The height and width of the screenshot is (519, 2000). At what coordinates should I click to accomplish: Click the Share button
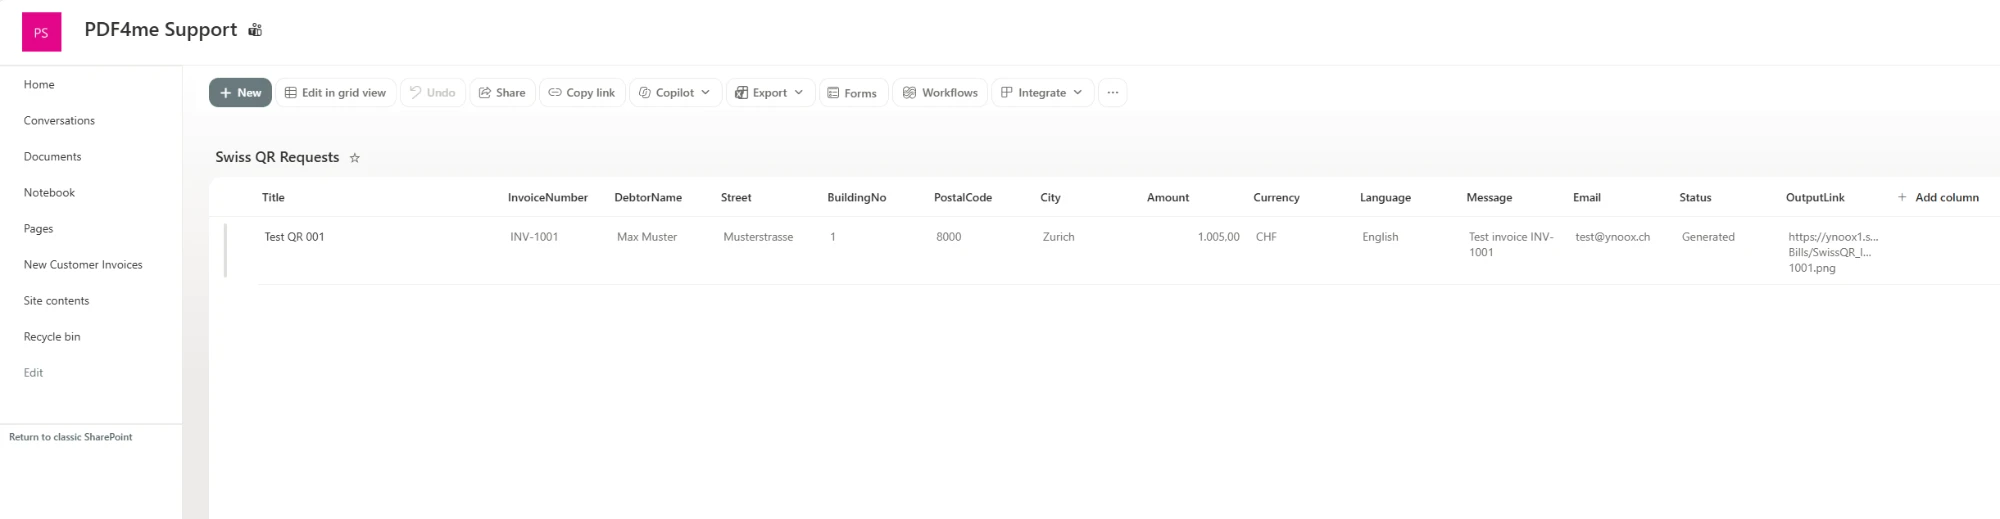click(502, 93)
